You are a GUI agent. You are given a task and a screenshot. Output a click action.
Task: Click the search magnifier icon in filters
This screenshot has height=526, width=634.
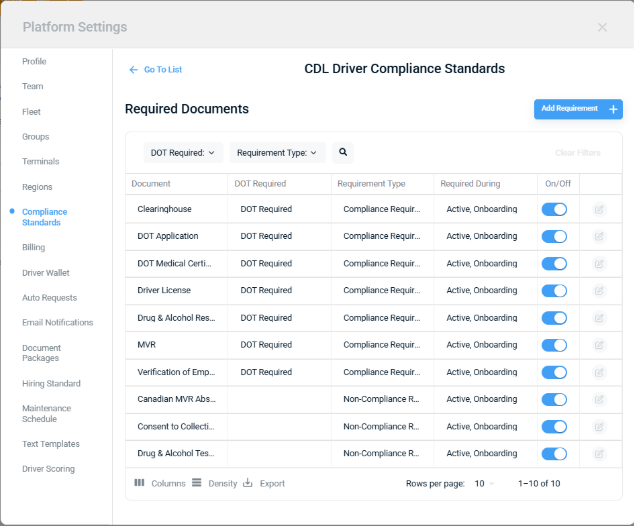(343, 153)
